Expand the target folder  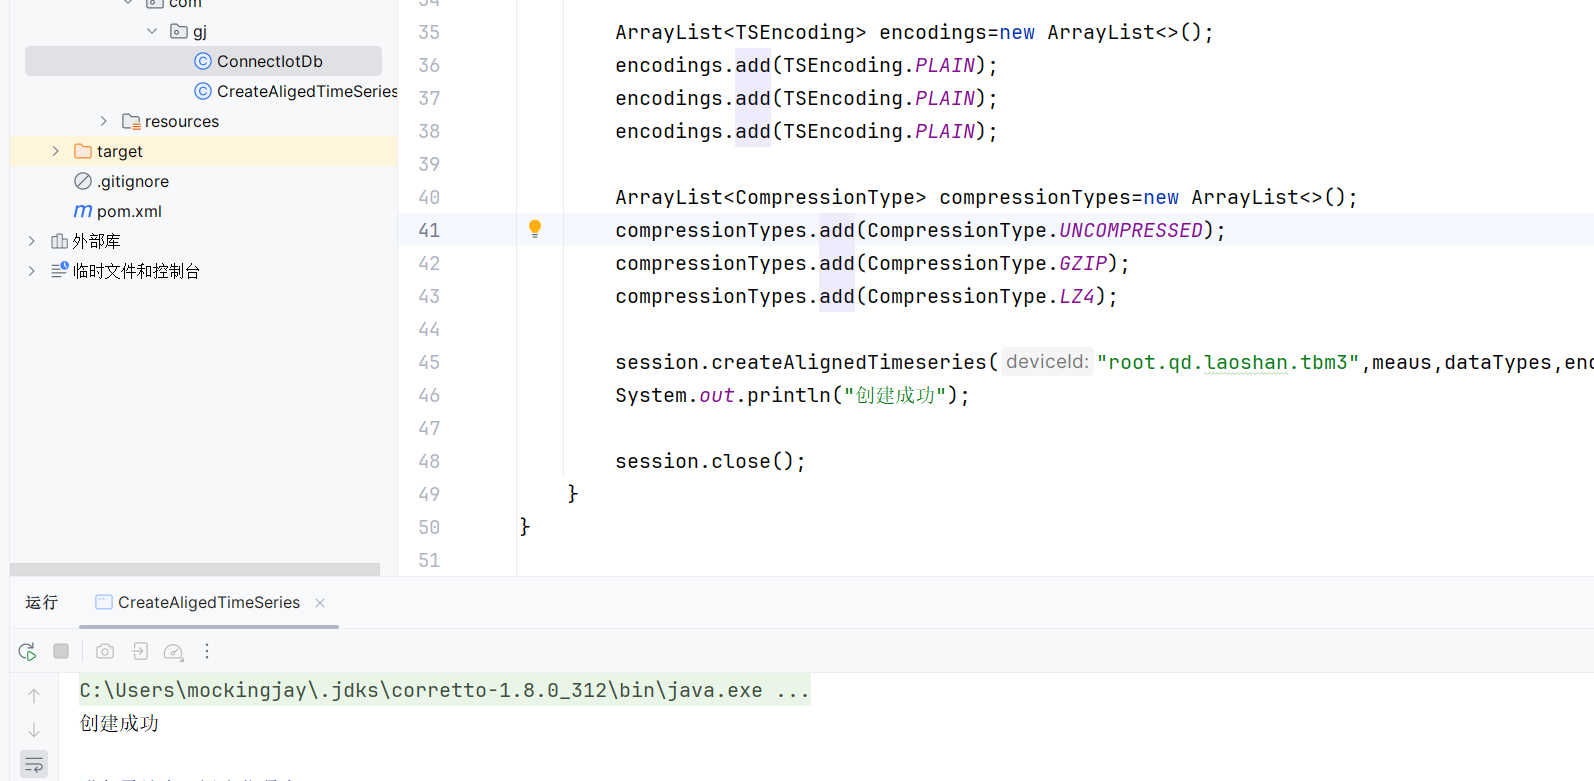pos(55,151)
